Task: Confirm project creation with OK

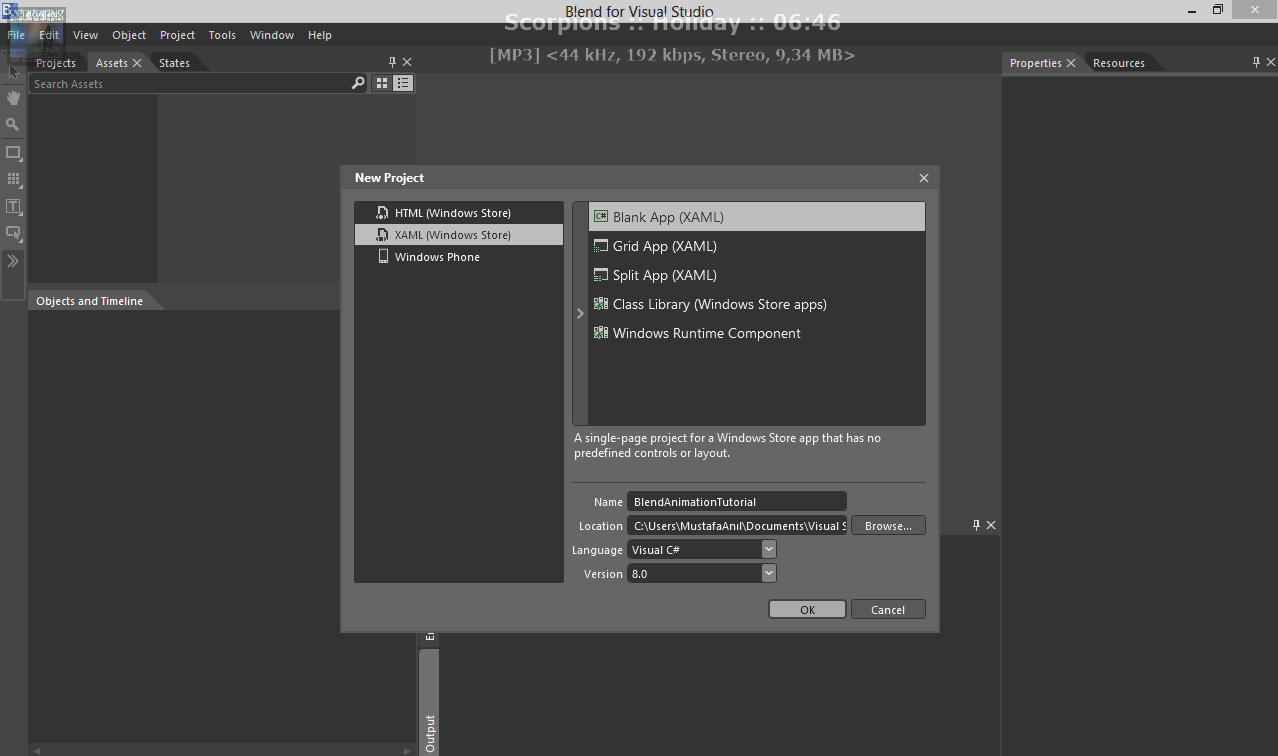Action: pyautogui.click(x=806, y=609)
